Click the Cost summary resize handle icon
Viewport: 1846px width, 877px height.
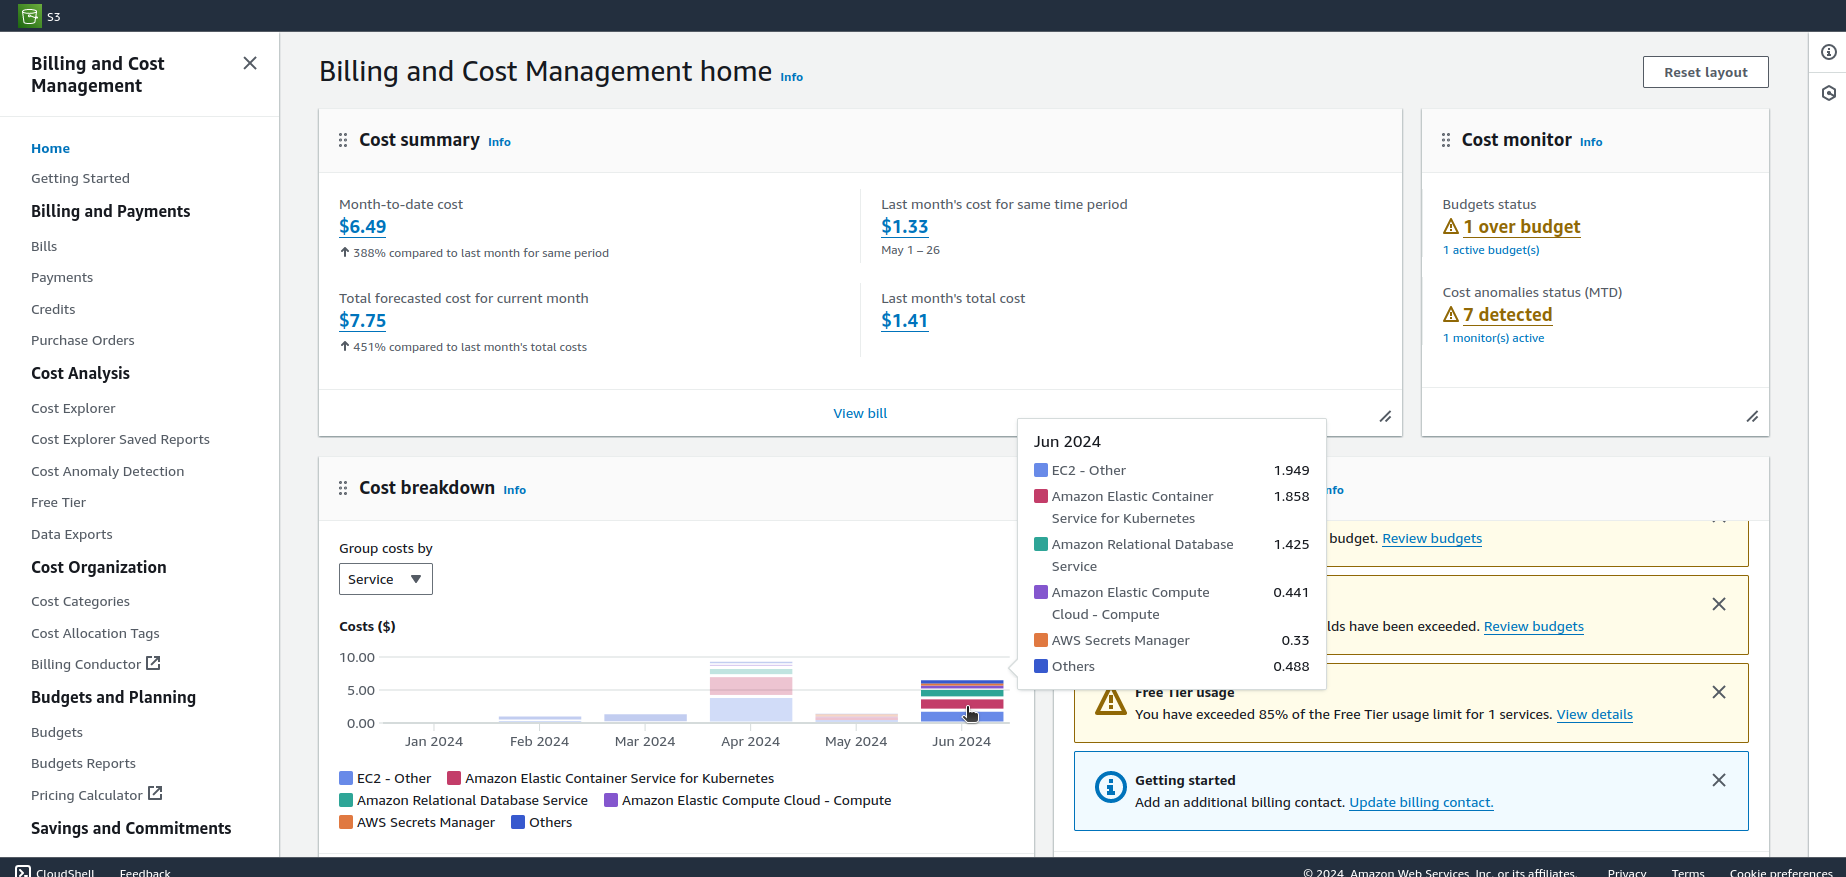[x=1385, y=416]
